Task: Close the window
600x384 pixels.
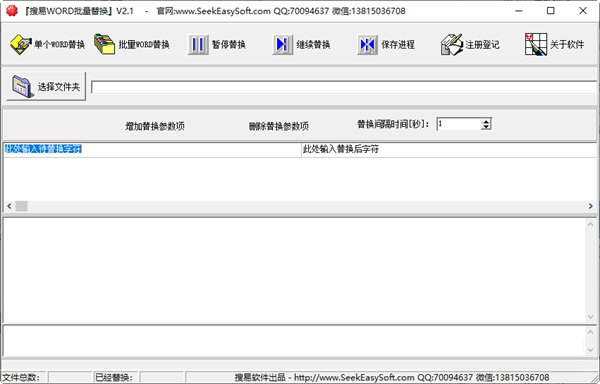Action: point(583,11)
